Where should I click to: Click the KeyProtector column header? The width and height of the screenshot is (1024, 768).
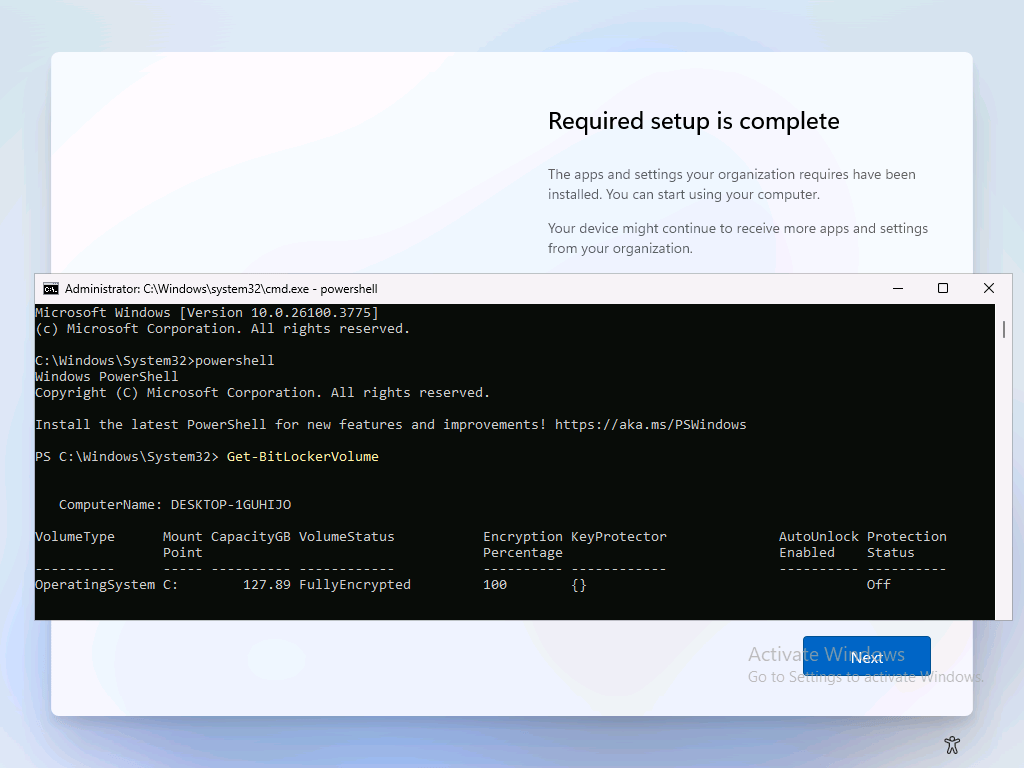[618, 537]
